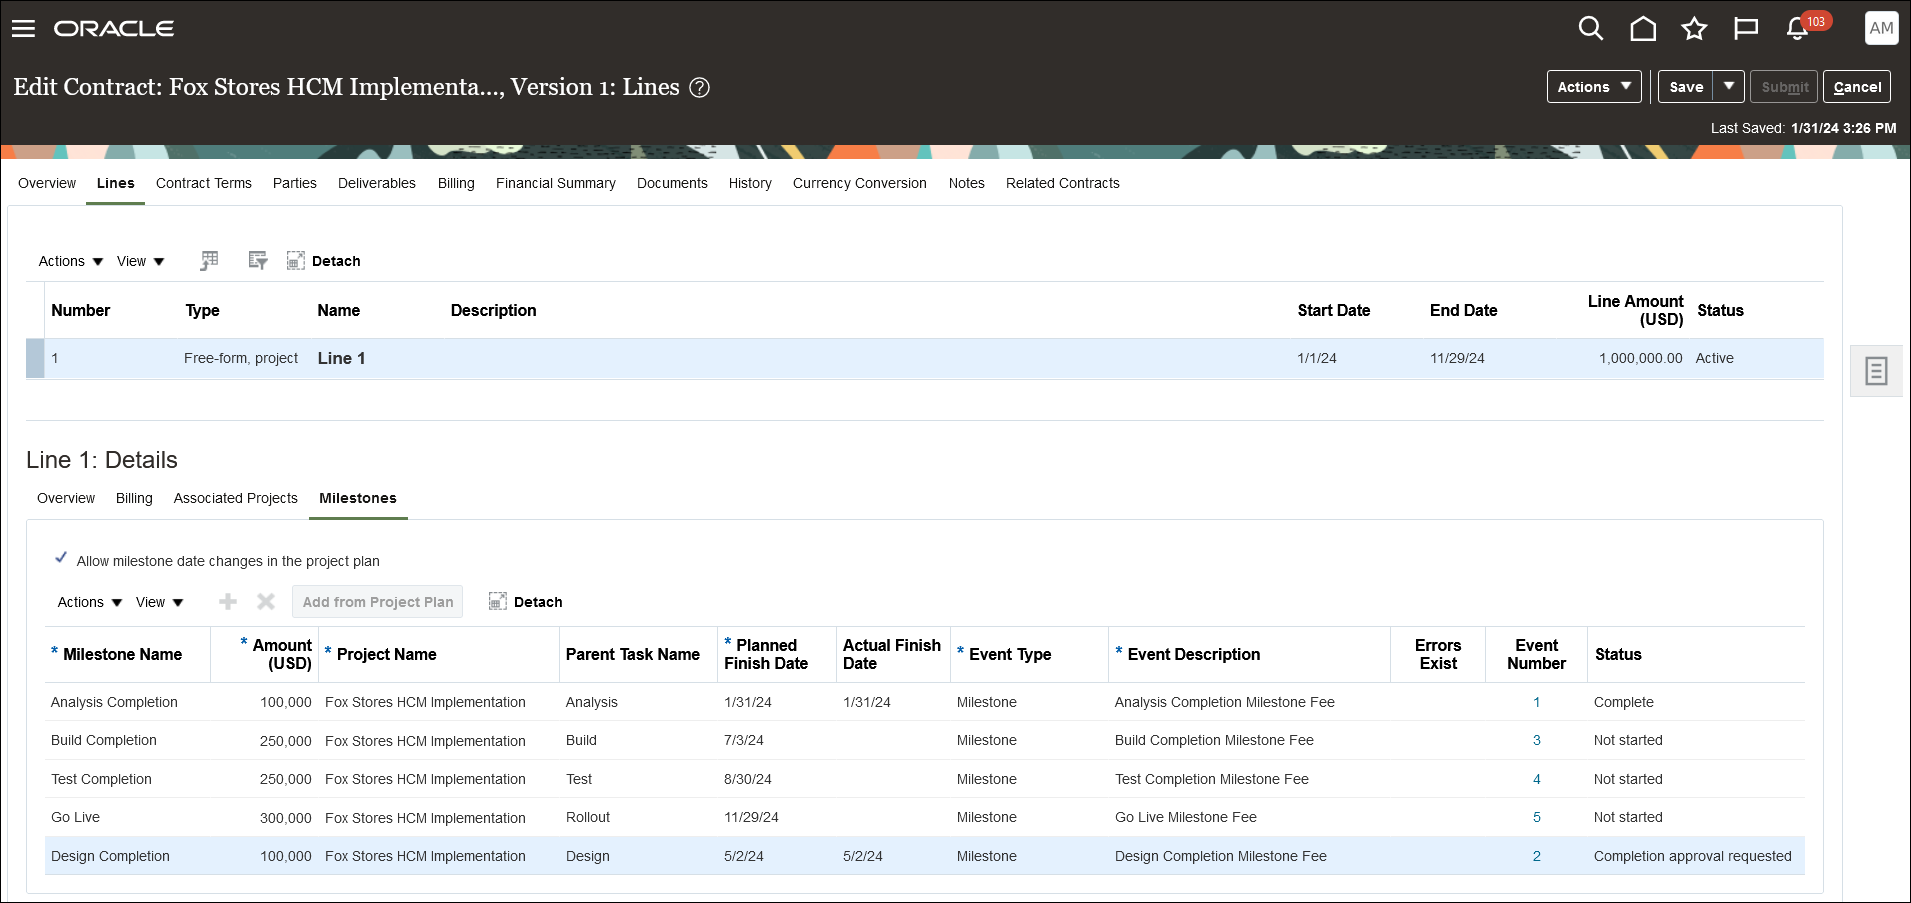Click the 1,000,000.00 line amount cell
1911x903 pixels.
point(1640,358)
